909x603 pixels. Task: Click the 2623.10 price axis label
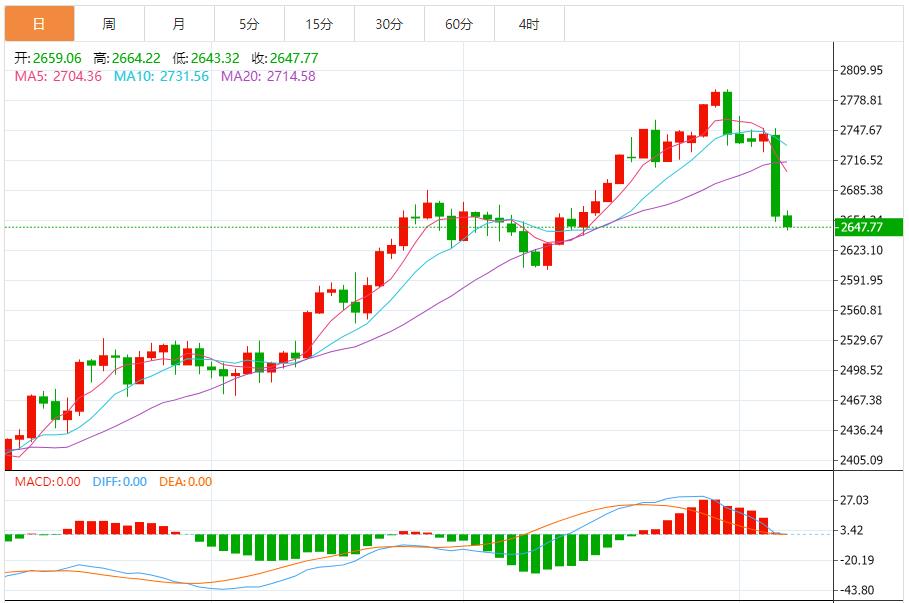click(861, 250)
